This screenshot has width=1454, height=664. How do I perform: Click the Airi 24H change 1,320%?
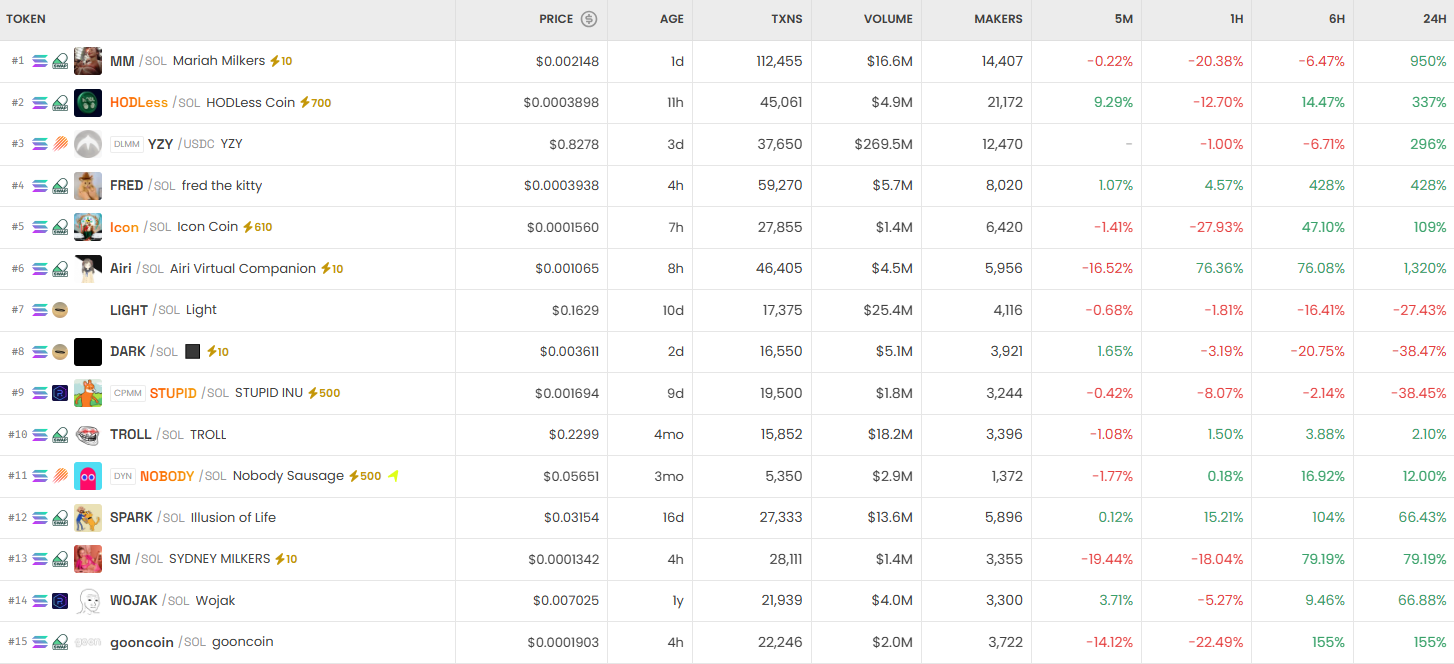click(1425, 269)
